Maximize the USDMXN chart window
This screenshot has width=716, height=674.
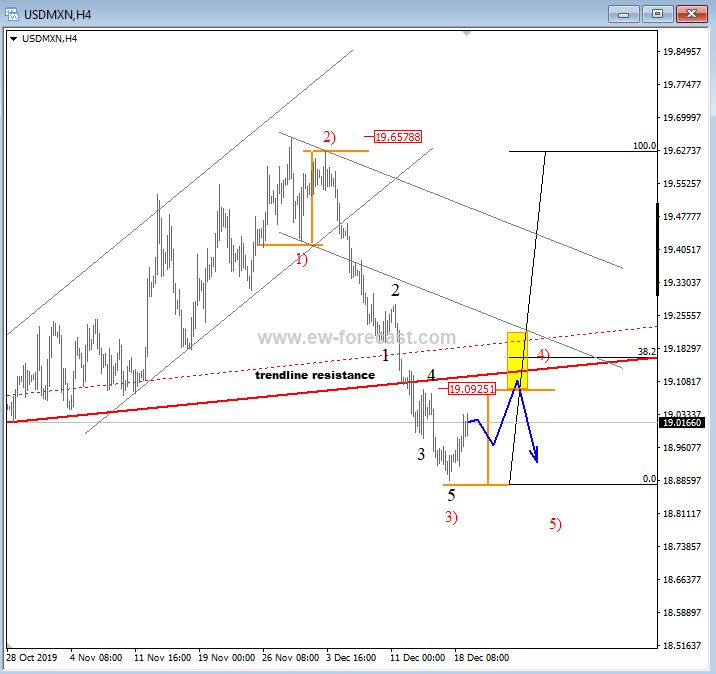(x=658, y=13)
